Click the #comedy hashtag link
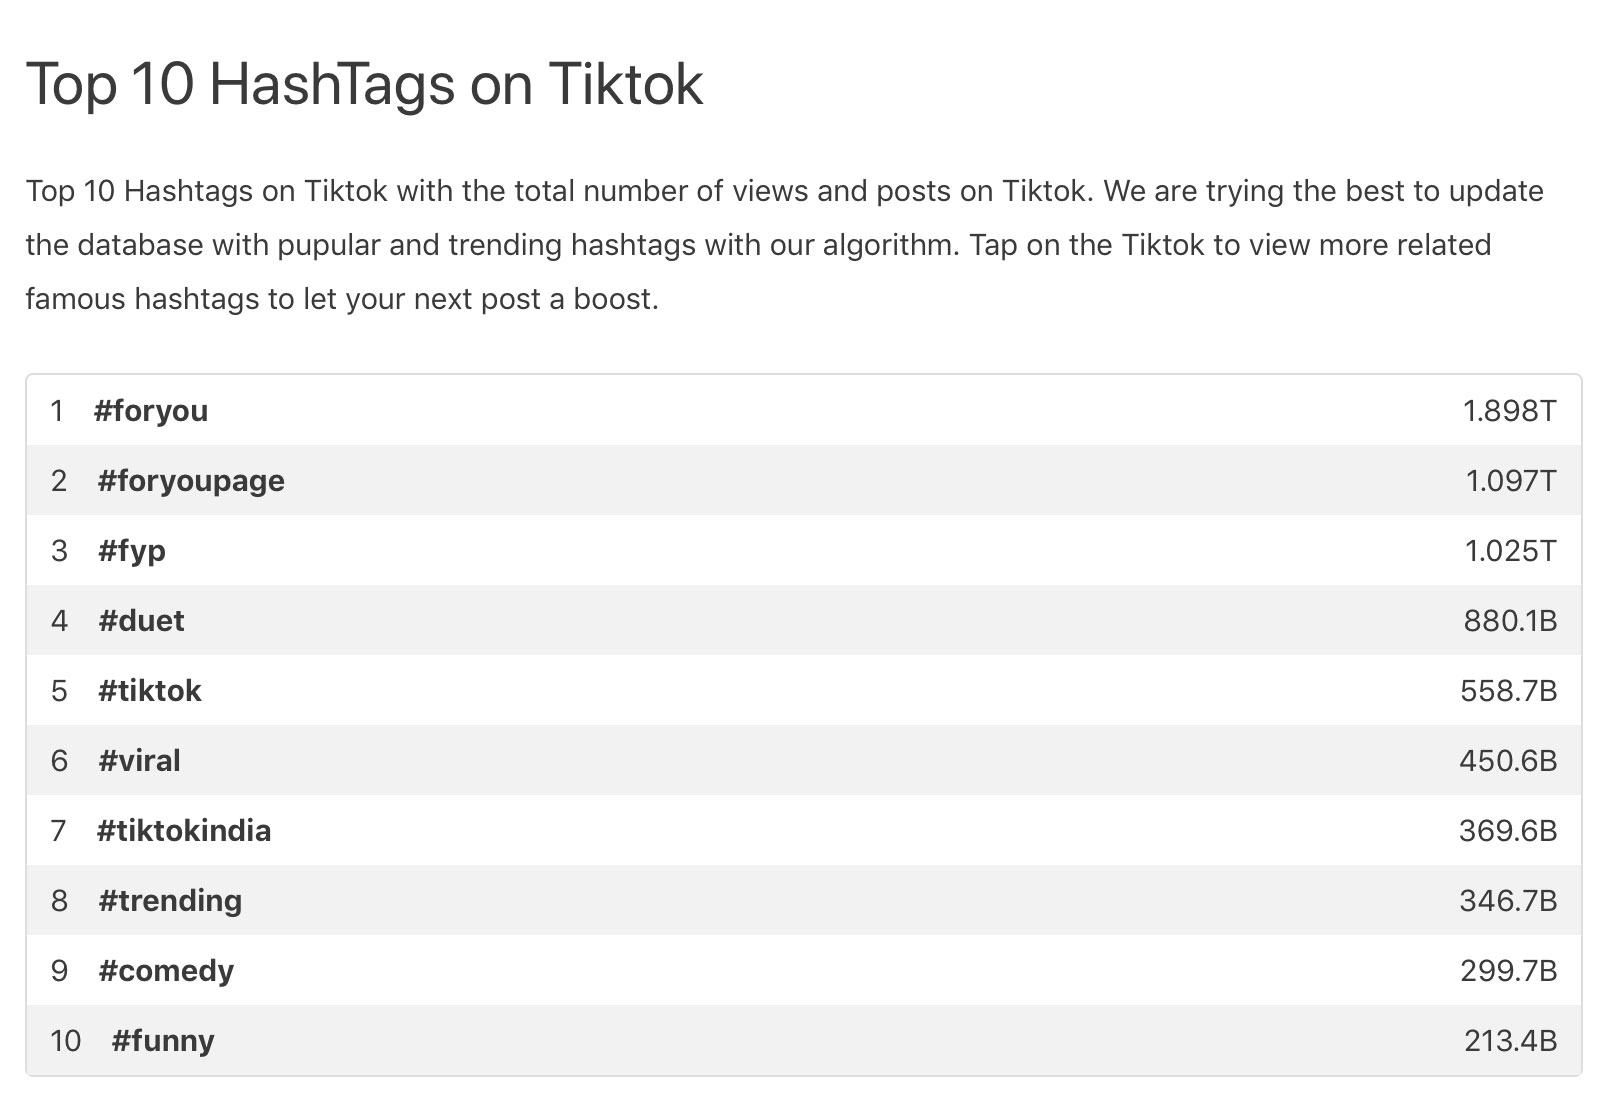 click(166, 971)
